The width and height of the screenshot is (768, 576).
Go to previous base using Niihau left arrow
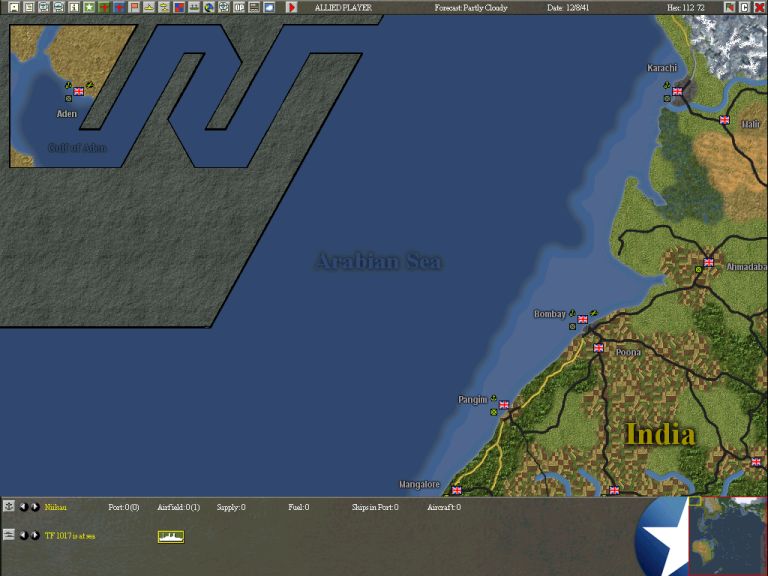click(x=23, y=507)
